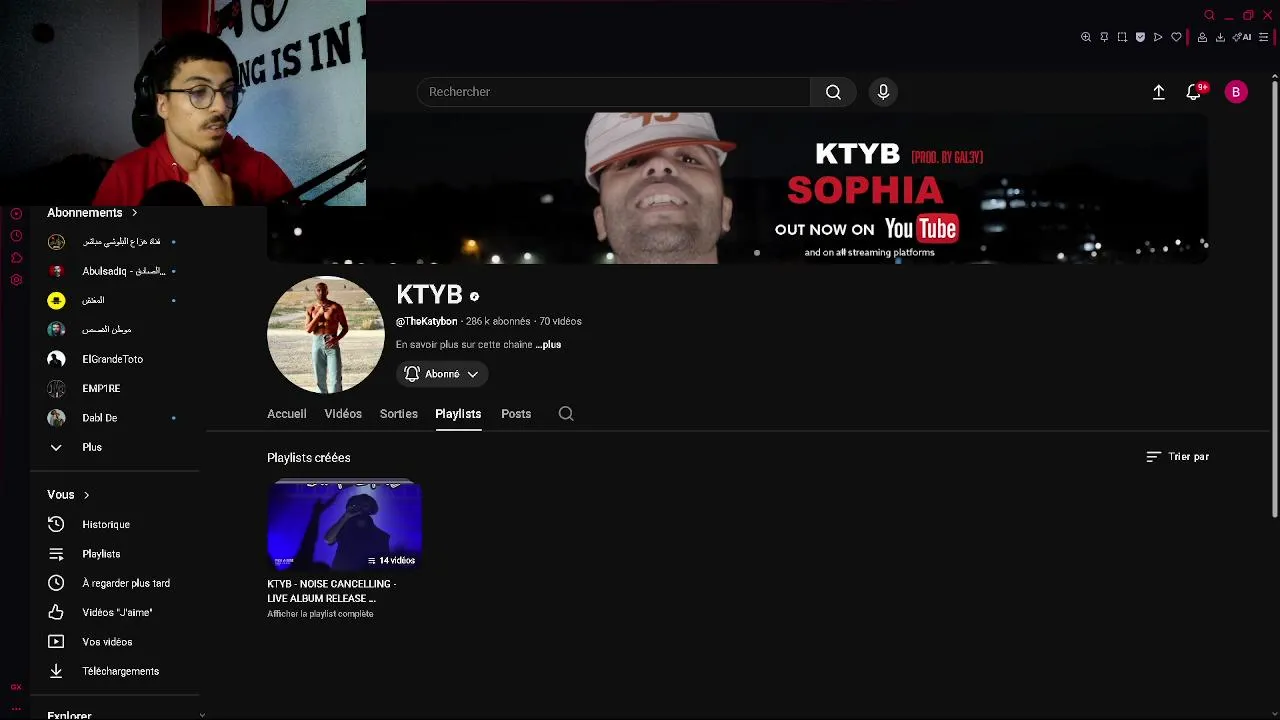Expand channel description via ...plus
The width and height of the screenshot is (1280, 720).
[x=548, y=344]
